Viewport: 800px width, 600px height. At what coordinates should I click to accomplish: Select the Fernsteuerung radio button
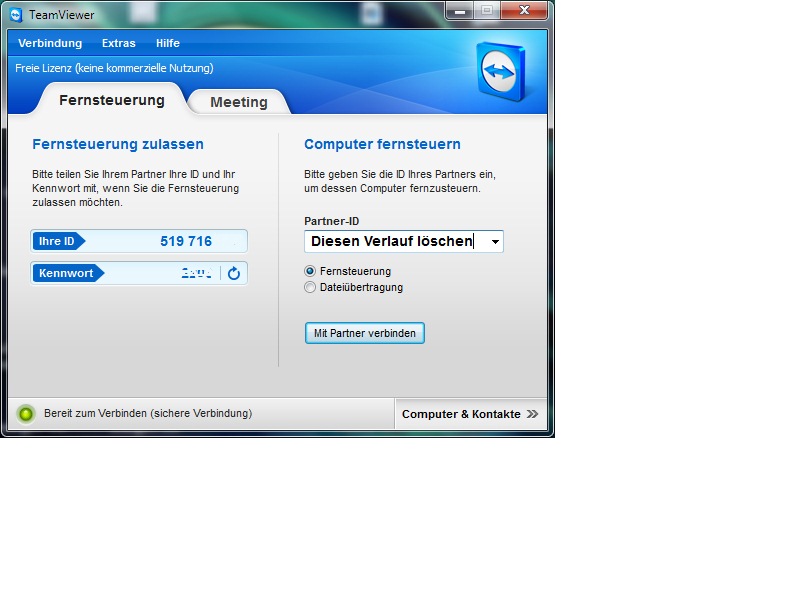pos(310,271)
